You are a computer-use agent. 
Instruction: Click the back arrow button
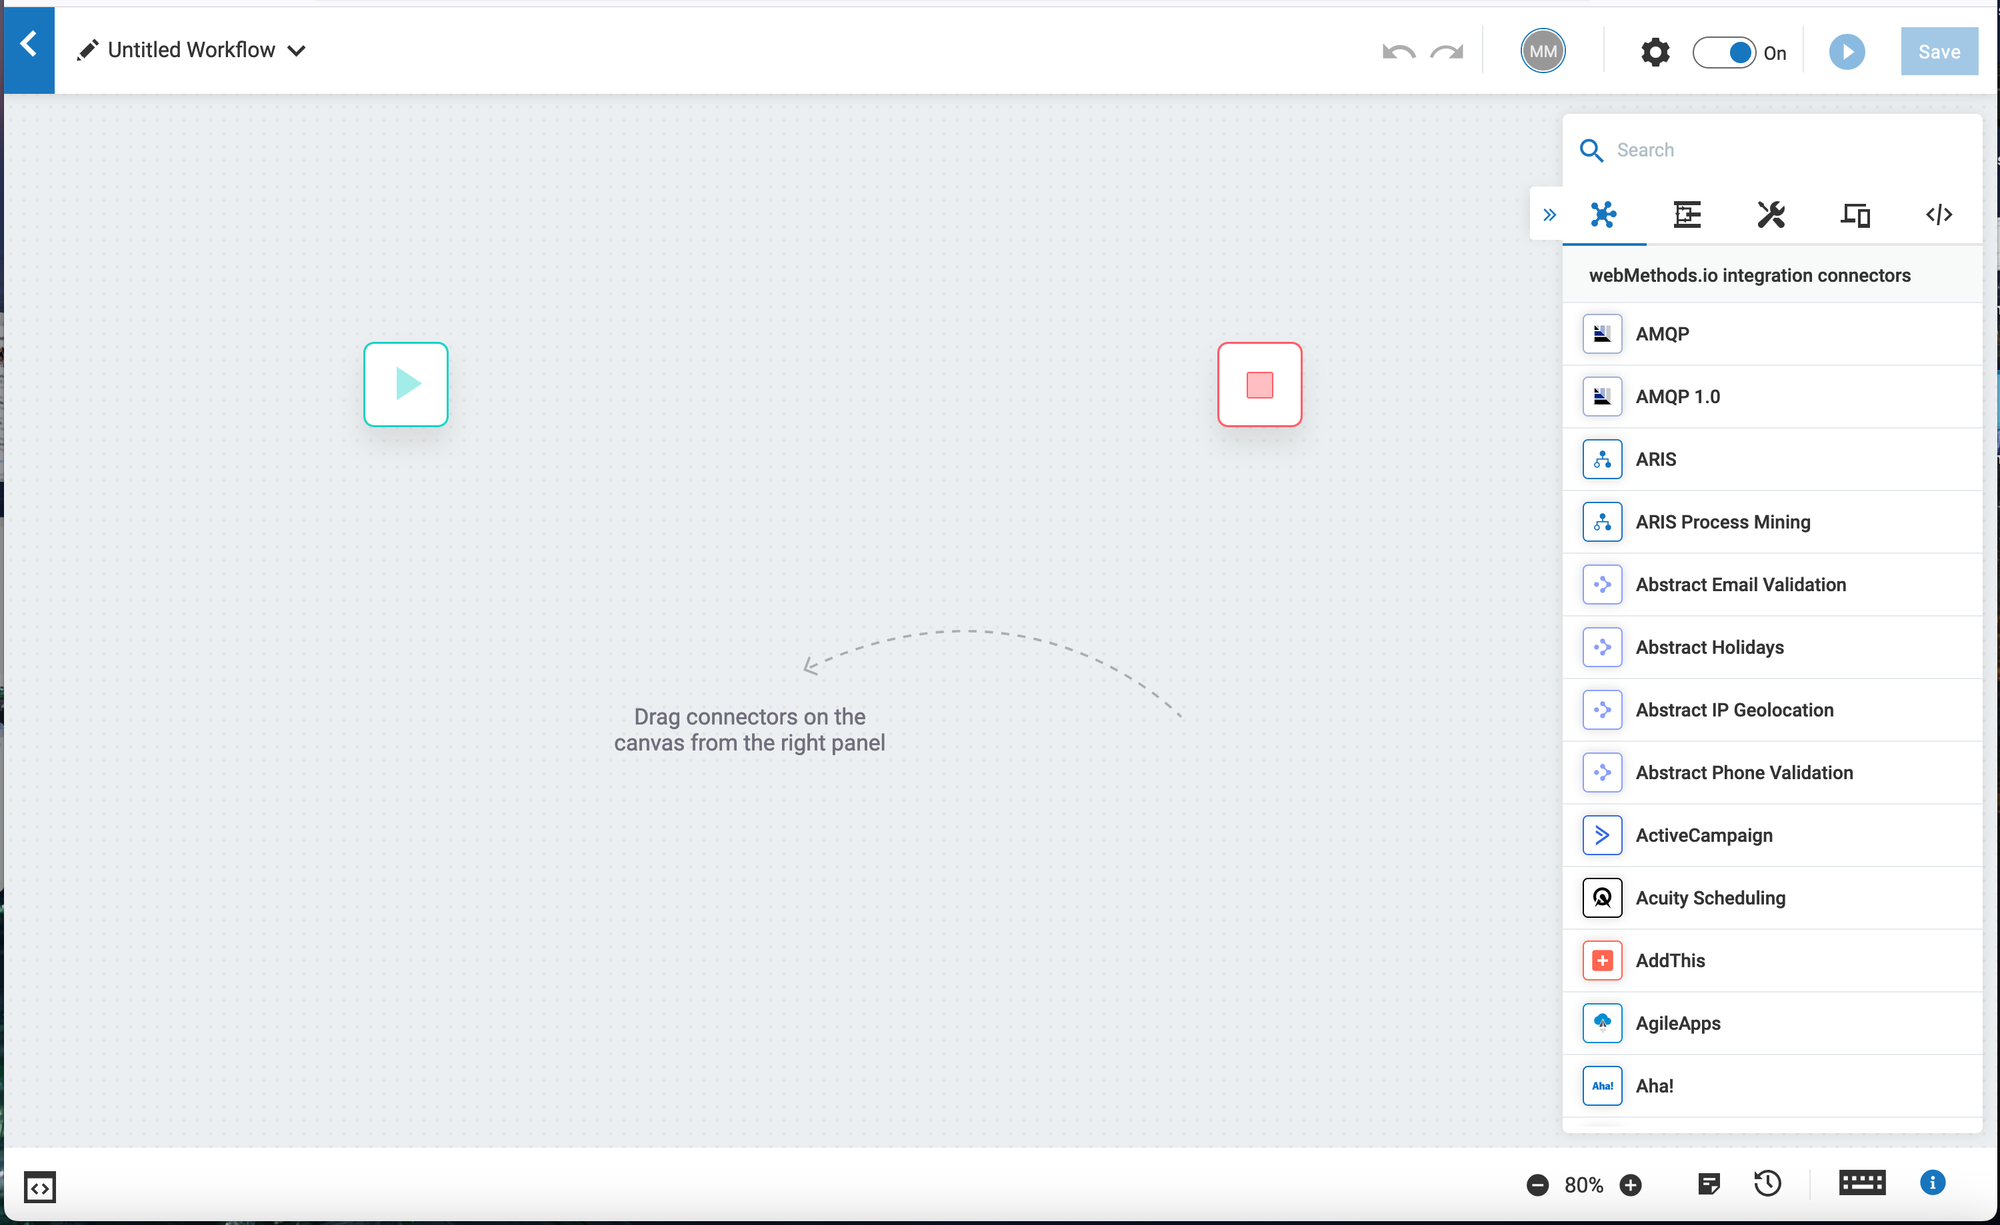click(x=29, y=45)
